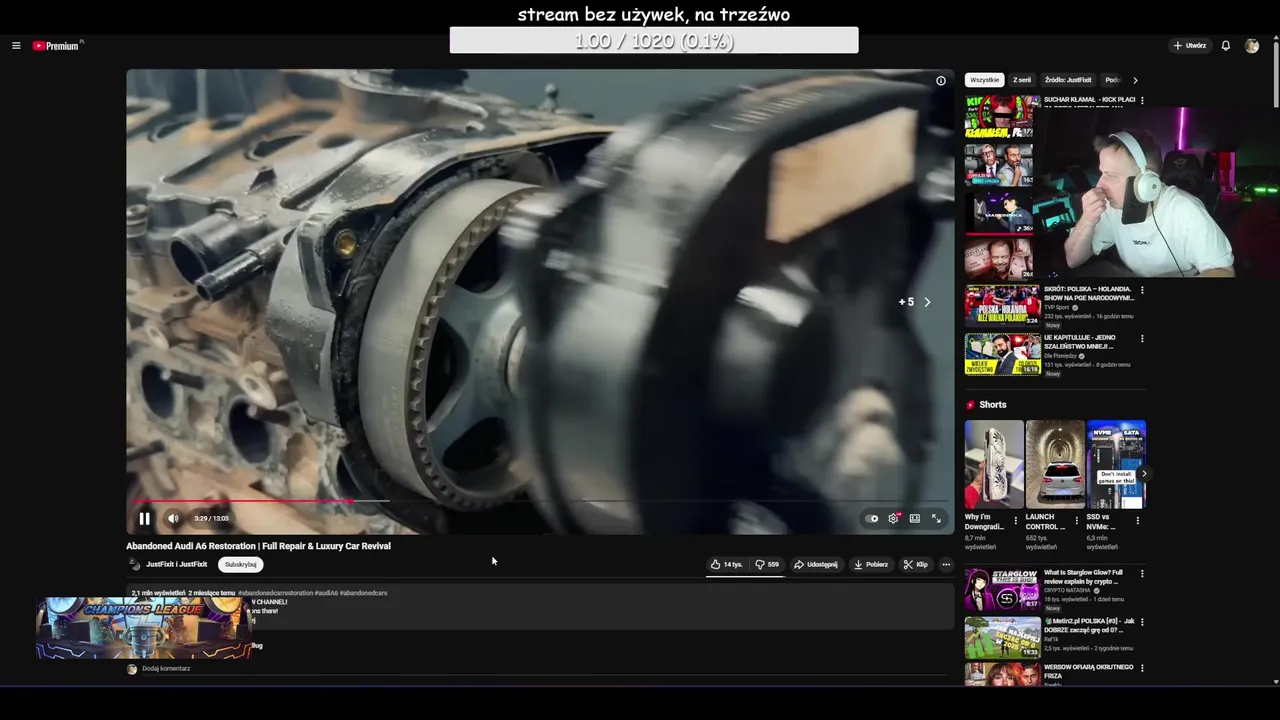The height and width of the screenshot is (720, 1280).
Task: Show the video info card icon
Action: click(940, 81)
